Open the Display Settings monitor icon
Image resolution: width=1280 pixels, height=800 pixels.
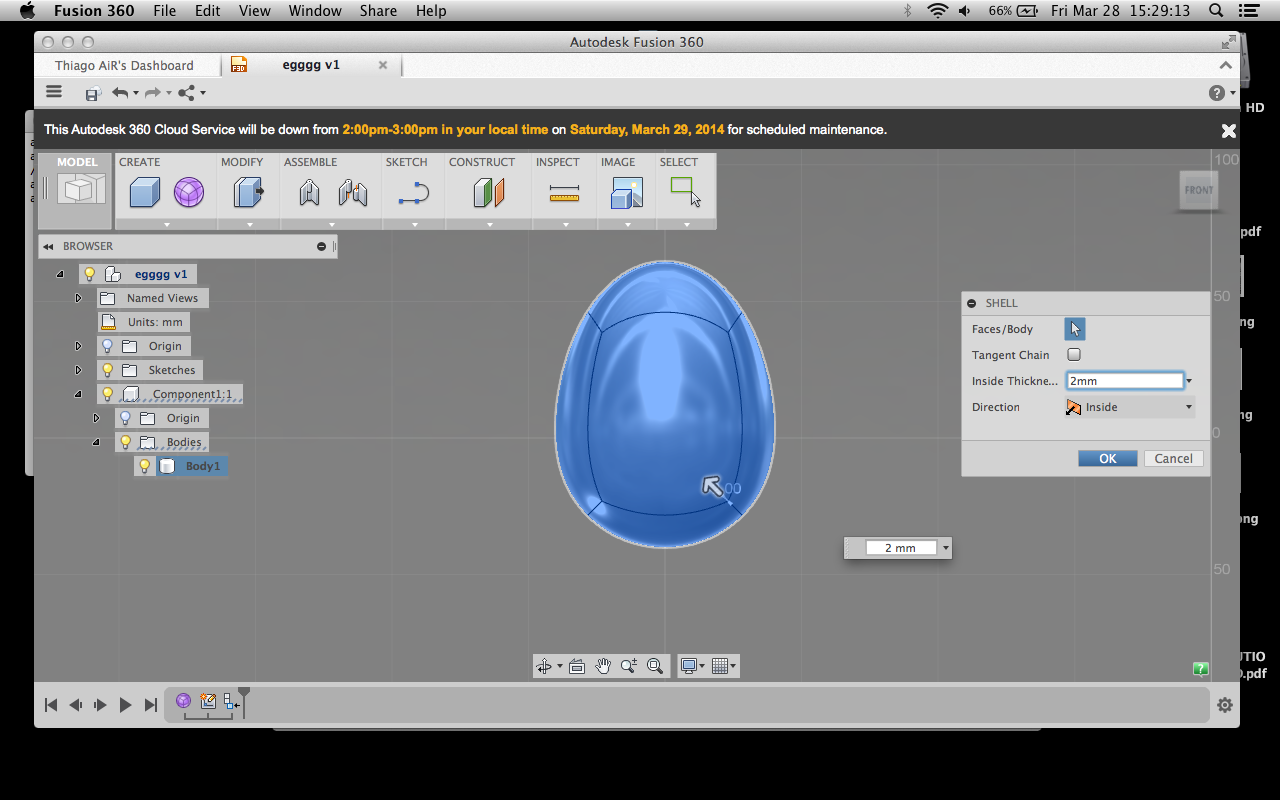[x=688, y=666]
